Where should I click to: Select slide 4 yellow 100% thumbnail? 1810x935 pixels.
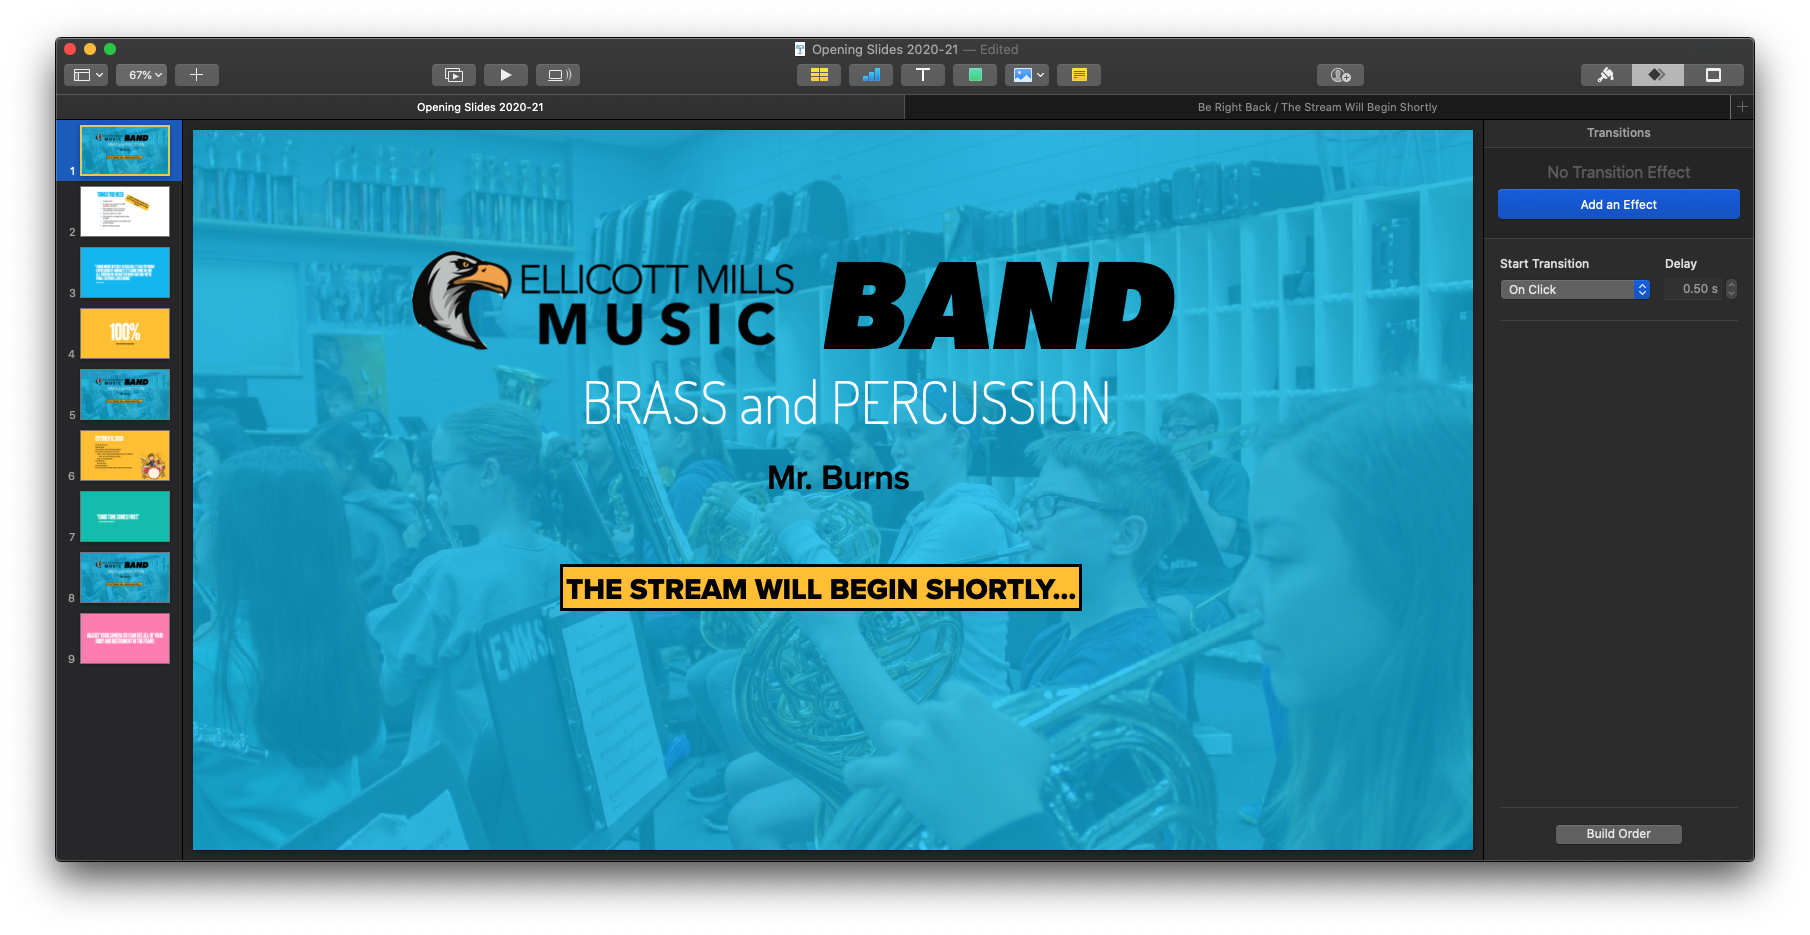(125, 333)
